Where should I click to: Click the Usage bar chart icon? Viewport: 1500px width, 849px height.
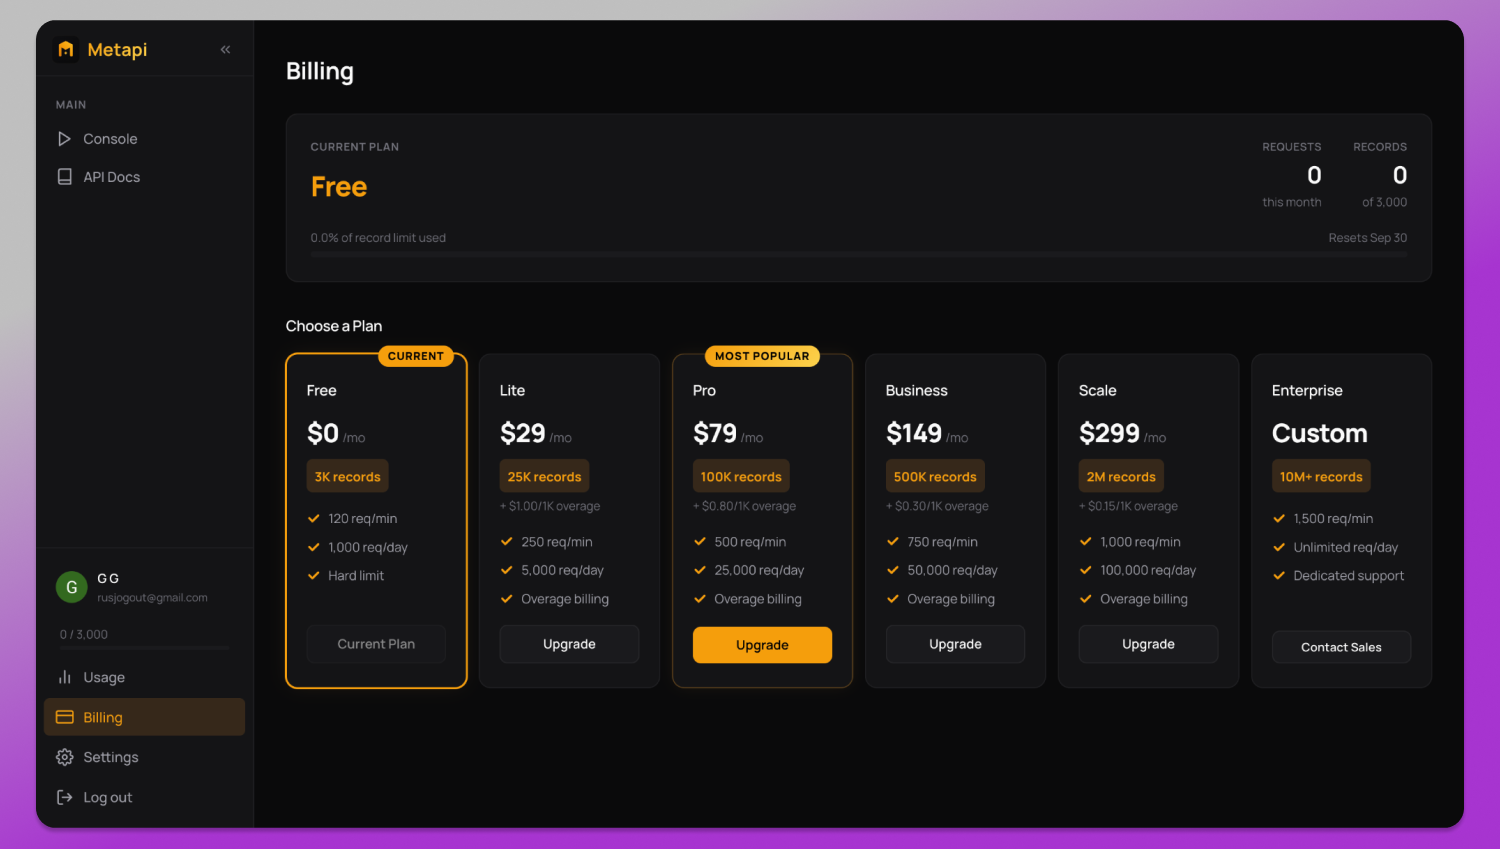pos(65,677)
